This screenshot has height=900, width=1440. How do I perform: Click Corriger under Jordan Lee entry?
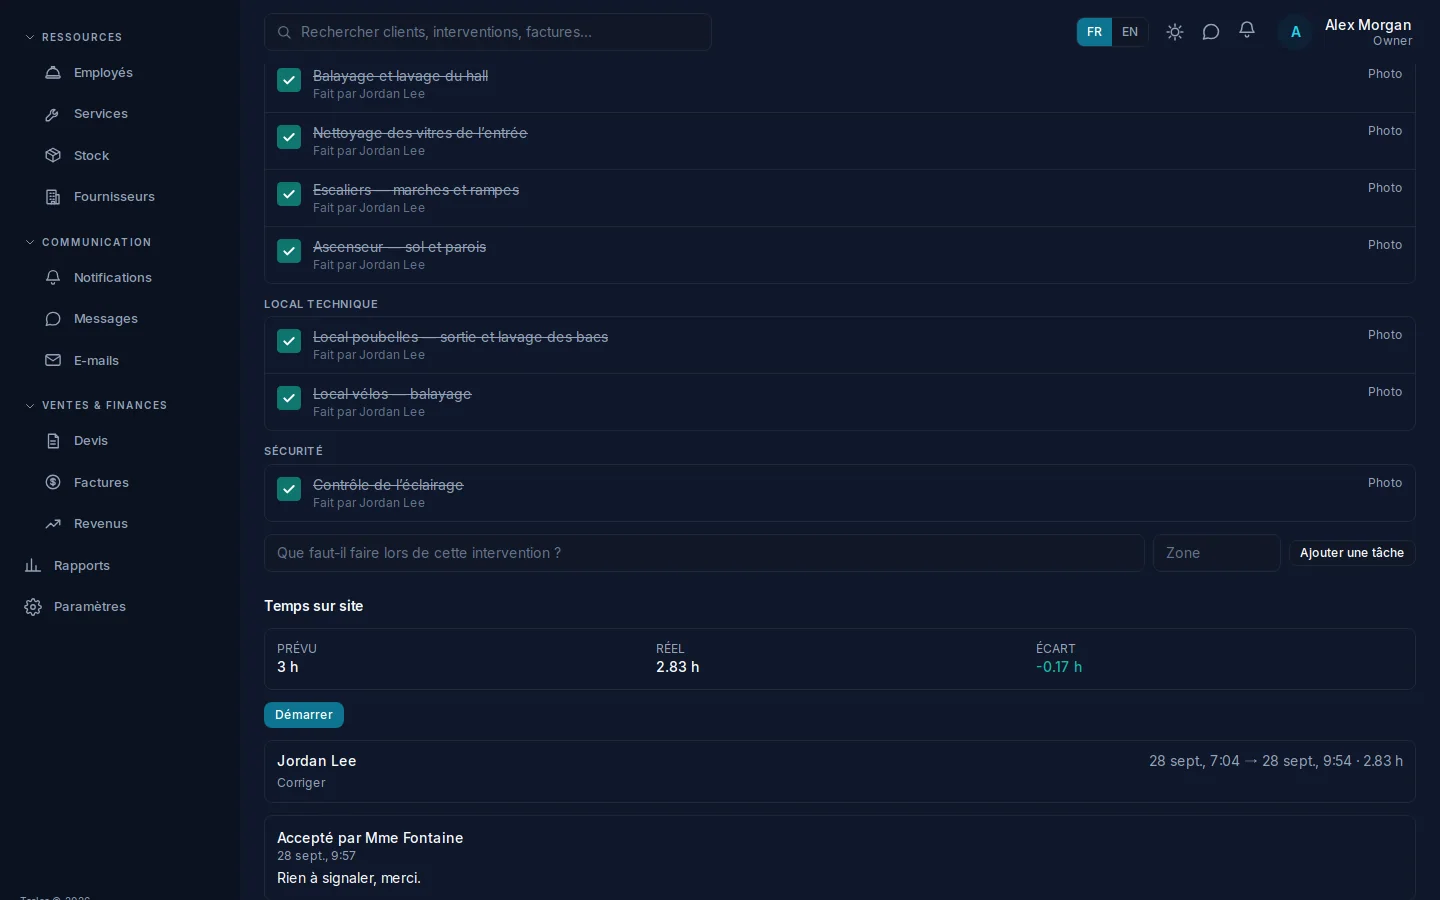301,783
